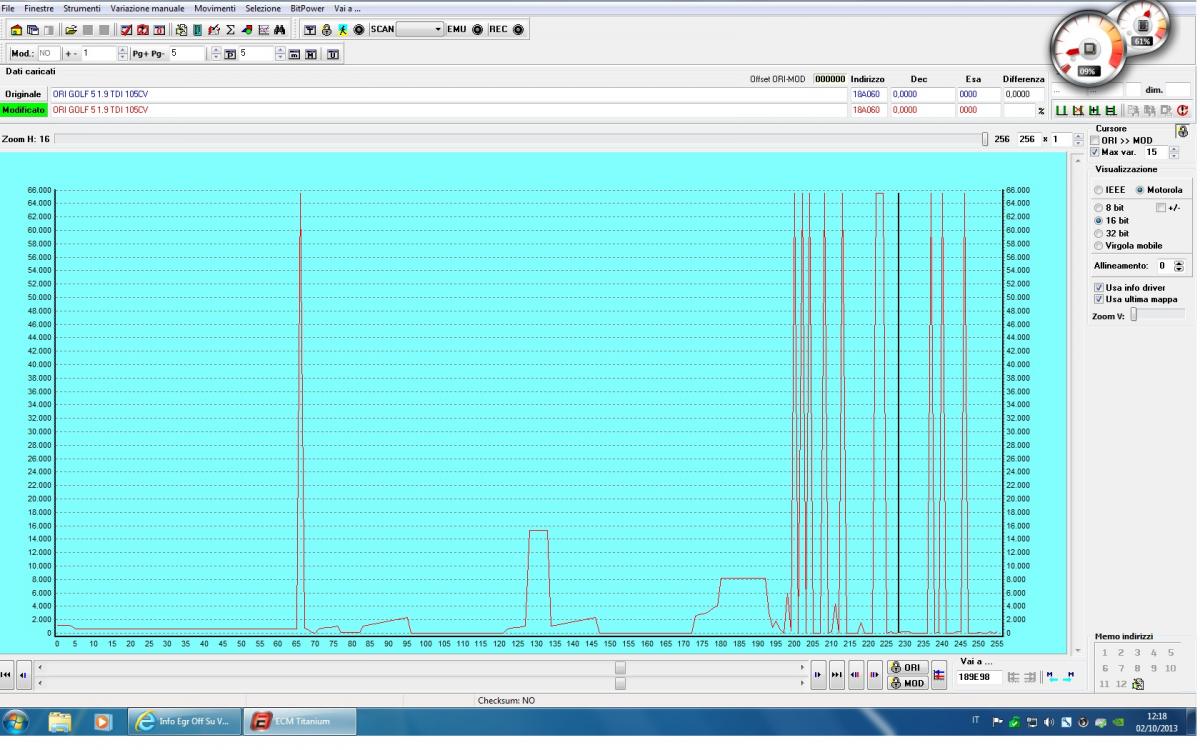The height and width of the screenshot is (750, 1200).
Task: Toggle the Usa ultima mappa checkbox
Action: pos(1099,298)
